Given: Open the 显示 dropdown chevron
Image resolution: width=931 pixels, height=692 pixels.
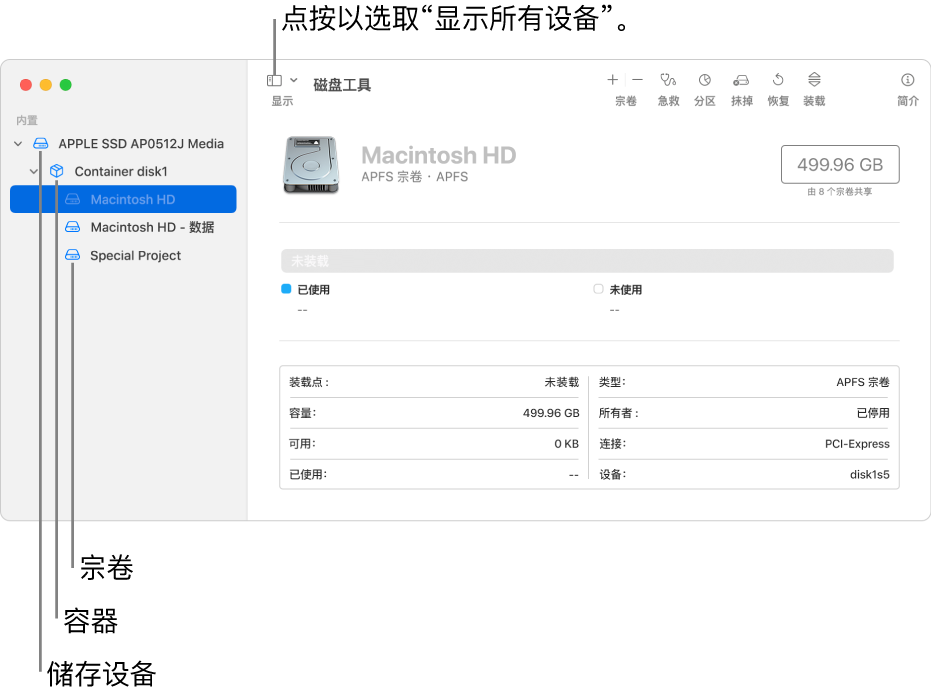Looking at the screenshot, I should (293, 80).
